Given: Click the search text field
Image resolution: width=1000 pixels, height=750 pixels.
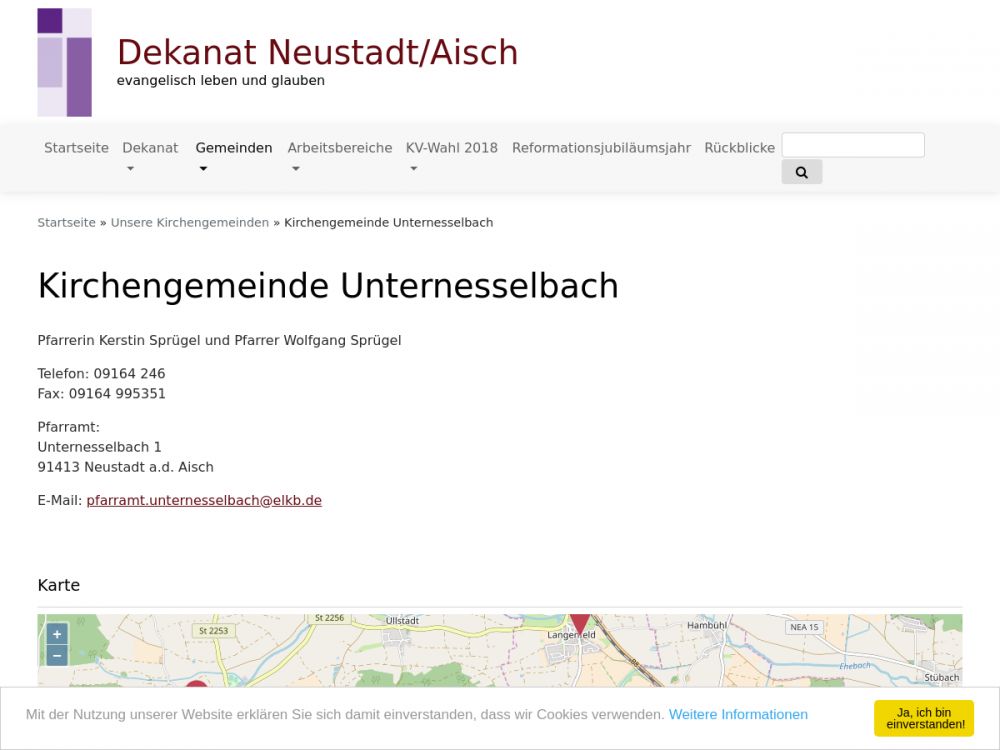Looking at the screenshot, I should [852, 145].
